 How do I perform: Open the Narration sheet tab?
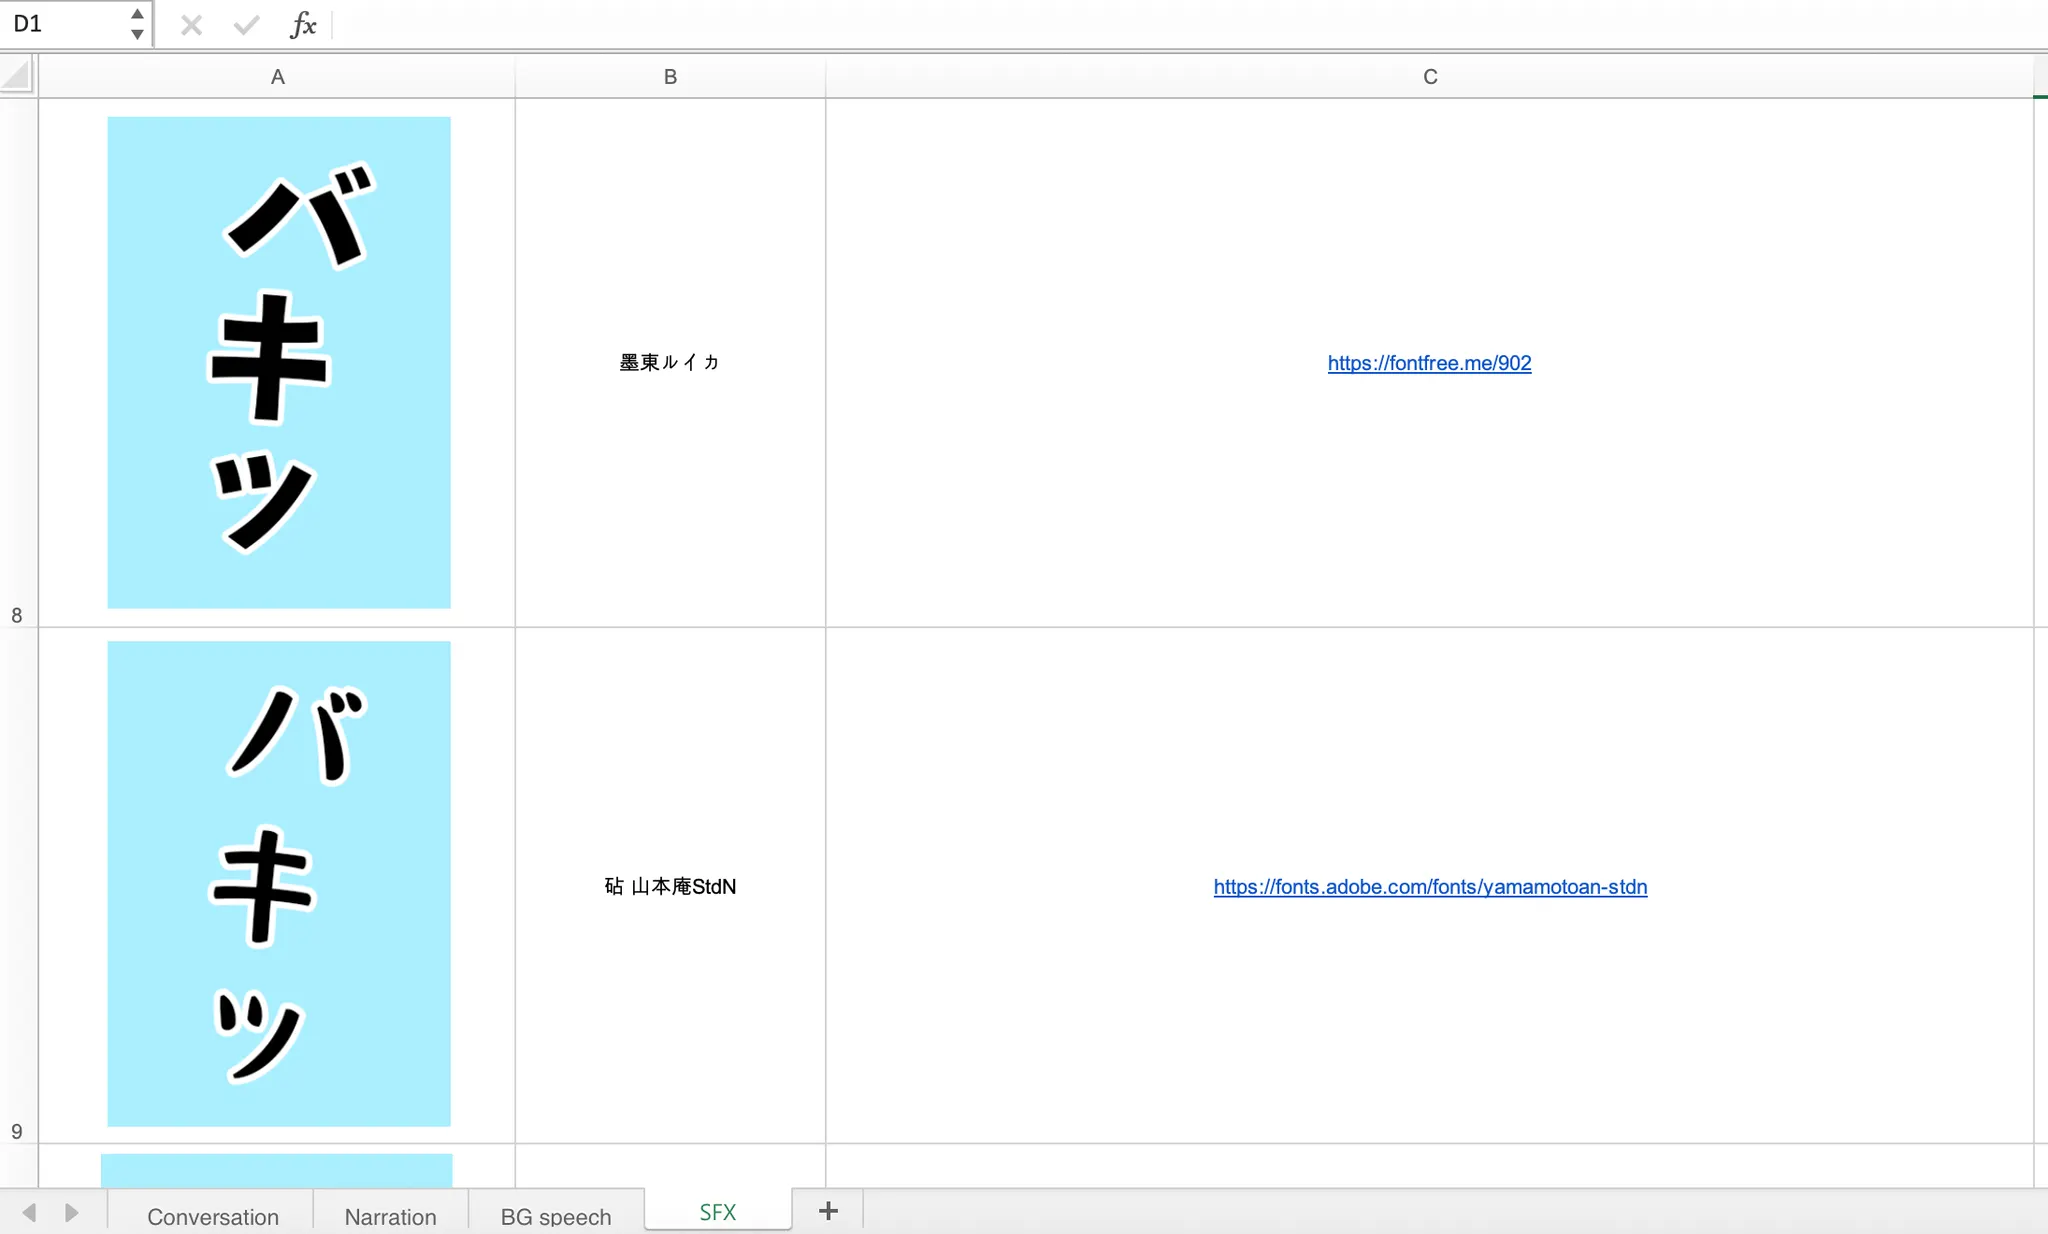(390, 1216)
